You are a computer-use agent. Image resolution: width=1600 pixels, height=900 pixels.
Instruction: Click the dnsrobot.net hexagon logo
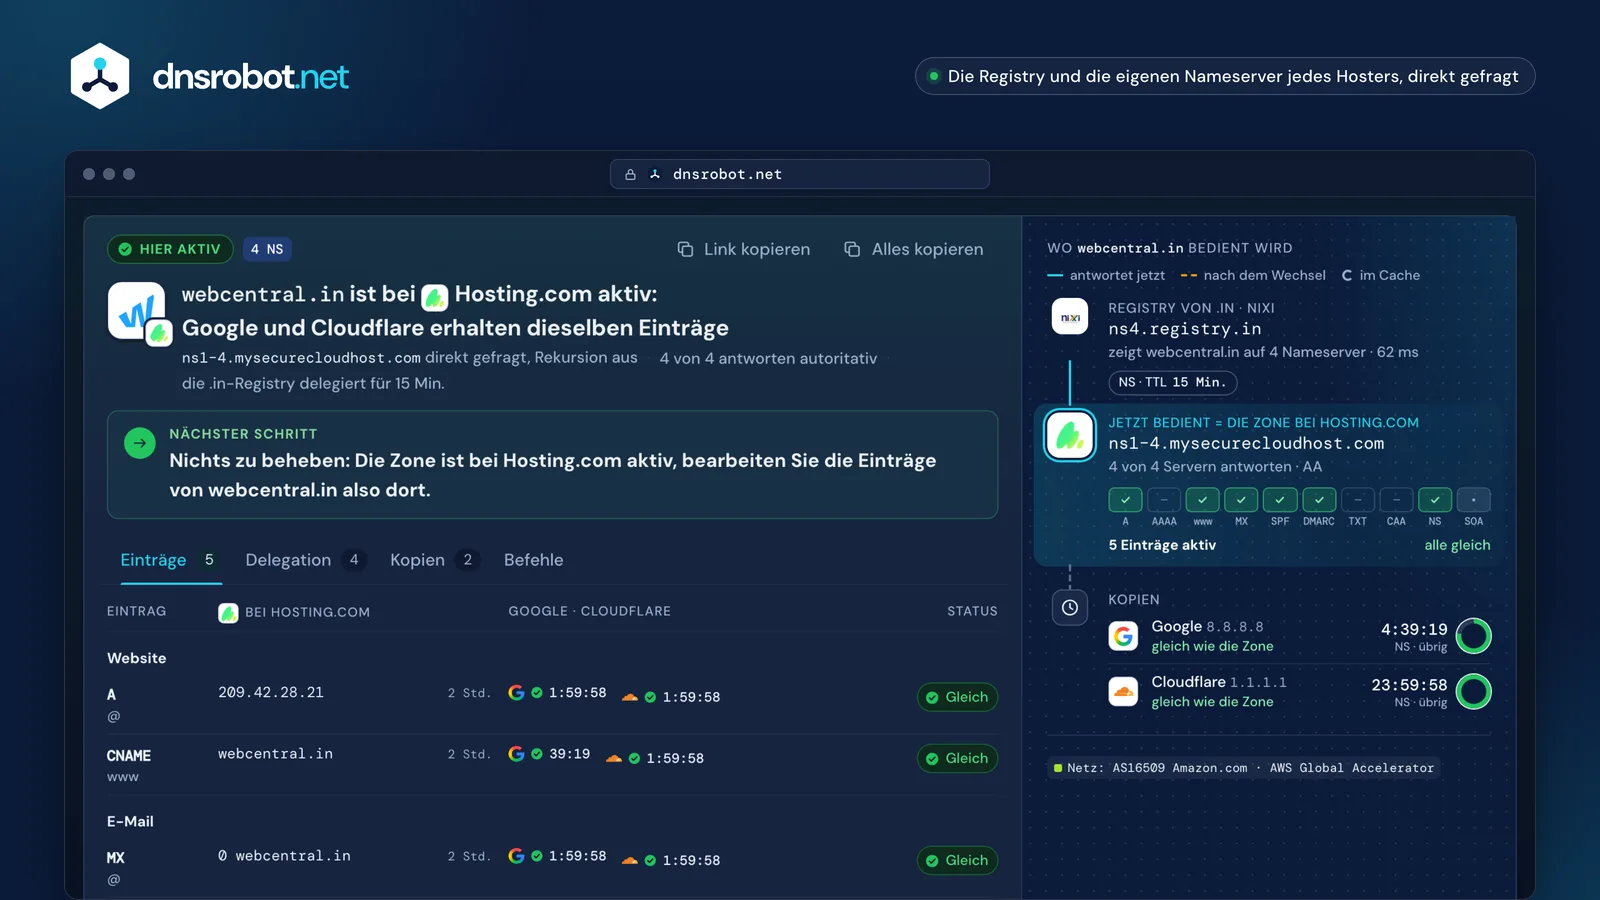pos(100,76)
